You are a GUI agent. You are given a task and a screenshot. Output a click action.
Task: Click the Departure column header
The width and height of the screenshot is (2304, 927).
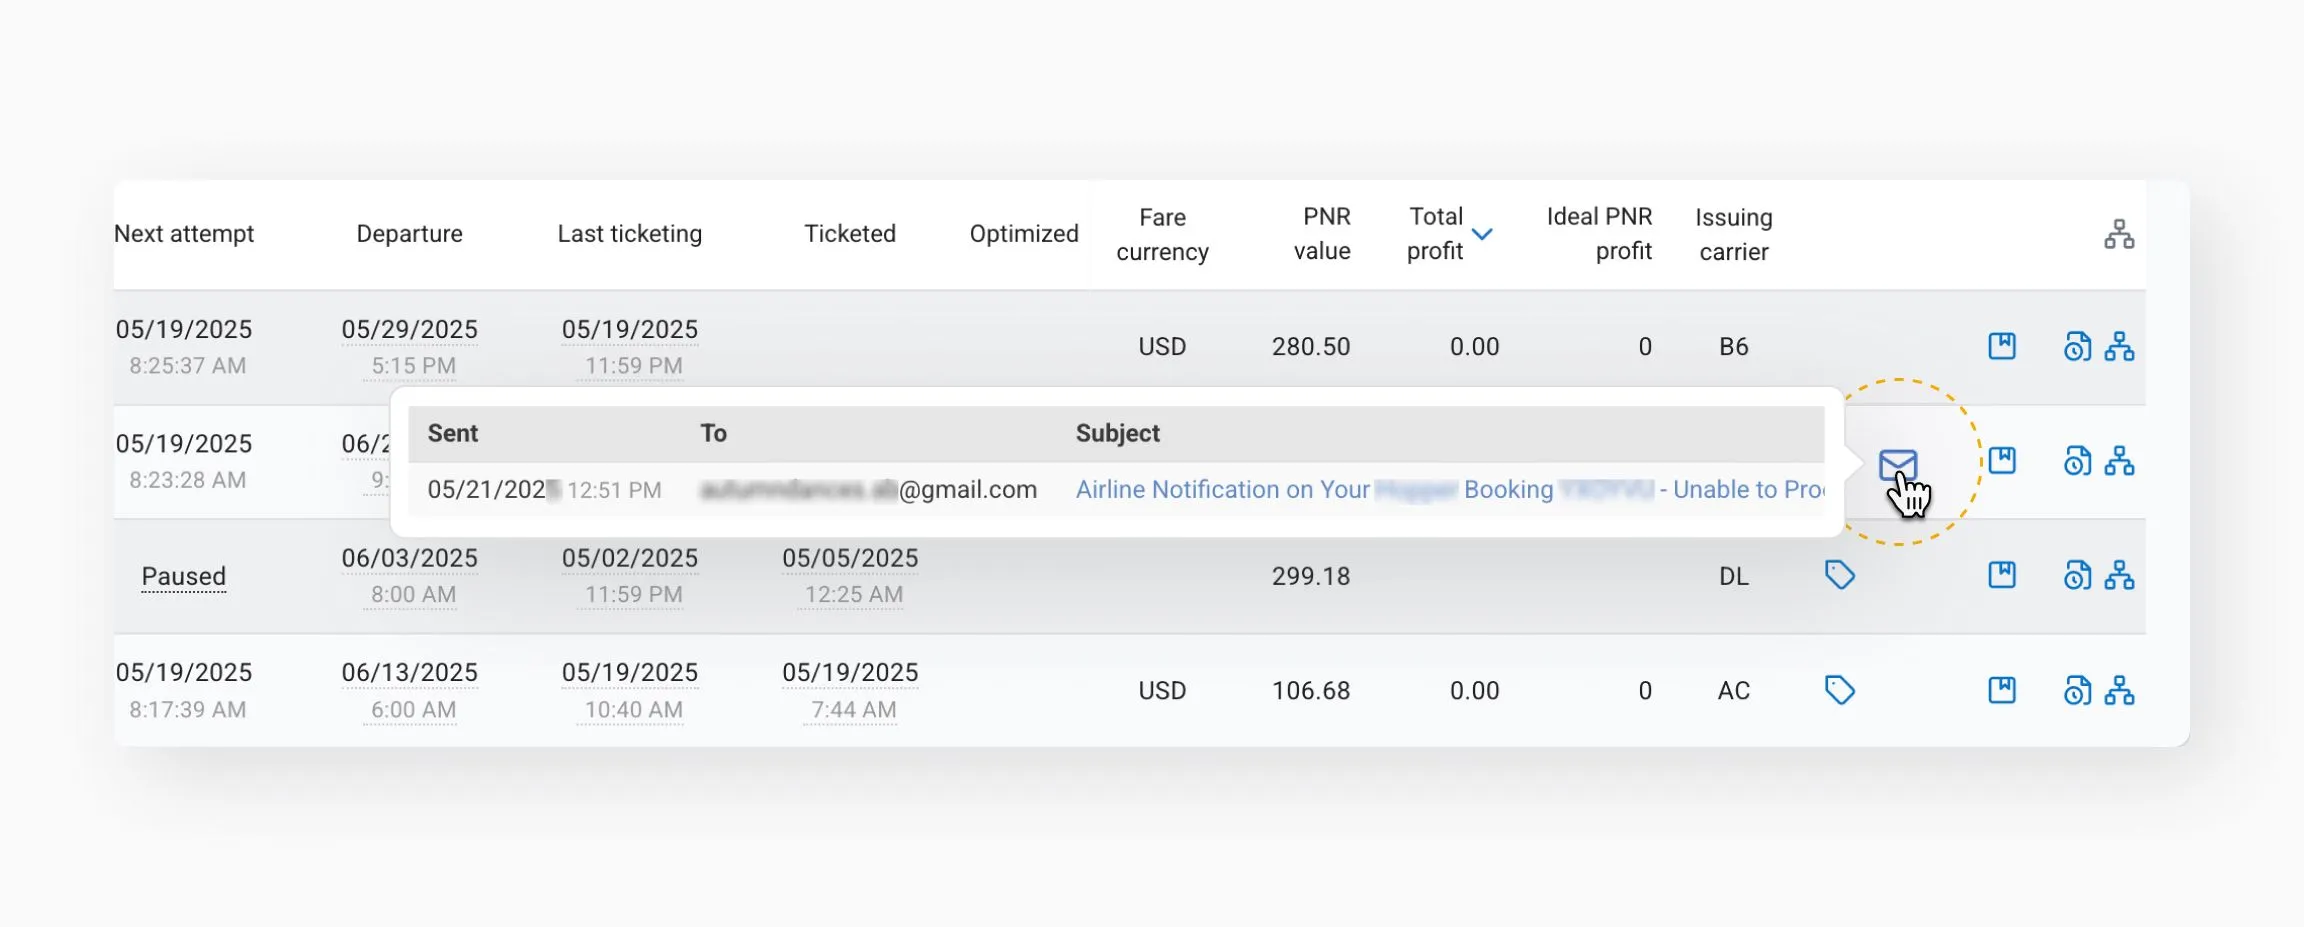pyautogui.click(x=409, y=234)
